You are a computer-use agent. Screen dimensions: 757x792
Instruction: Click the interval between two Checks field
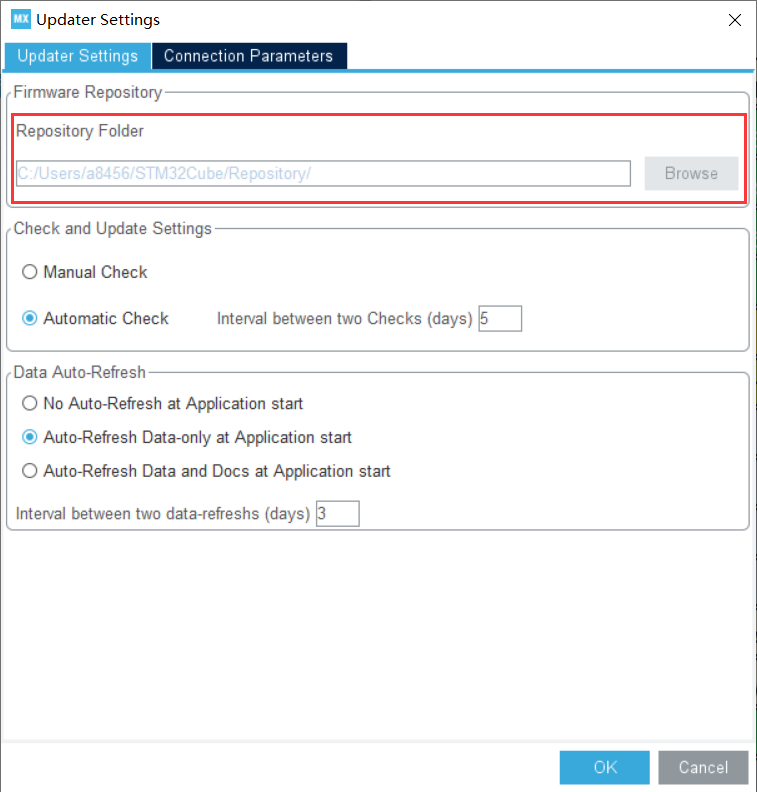coord(500,318)
